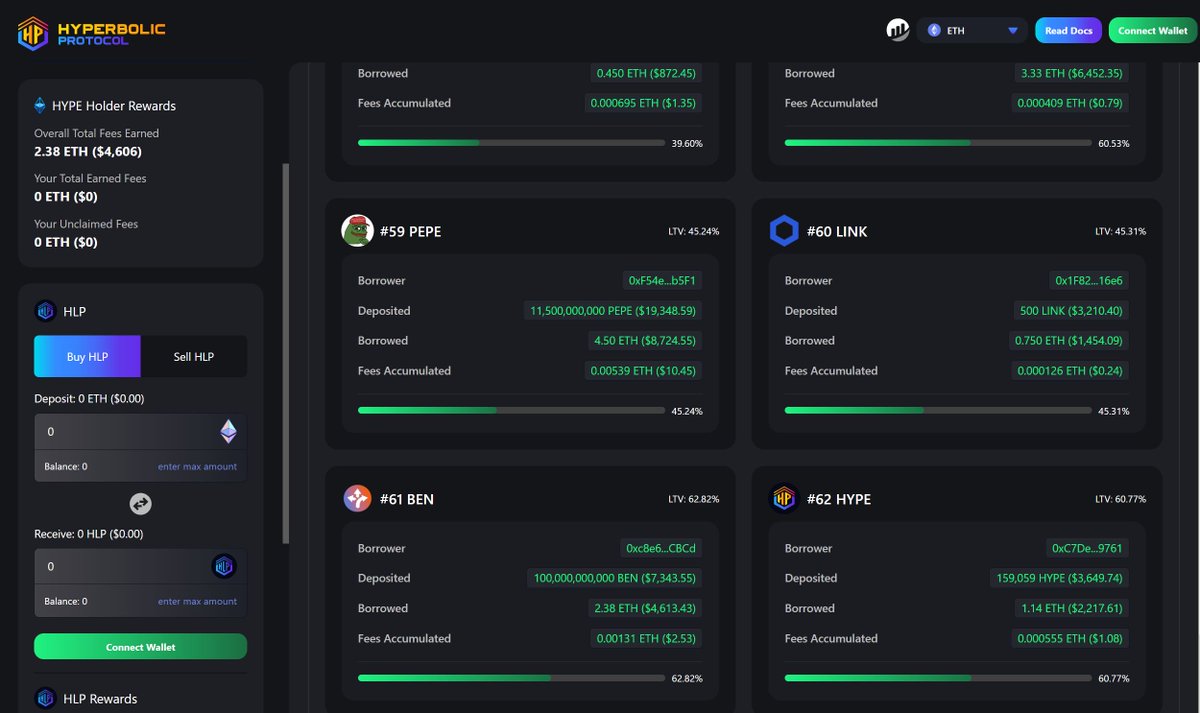Click deposited value 11,500,000,000 PEPE ($19,348.59)
Image resolution: width=1200 pixels, height=713 pixels.
612,311
